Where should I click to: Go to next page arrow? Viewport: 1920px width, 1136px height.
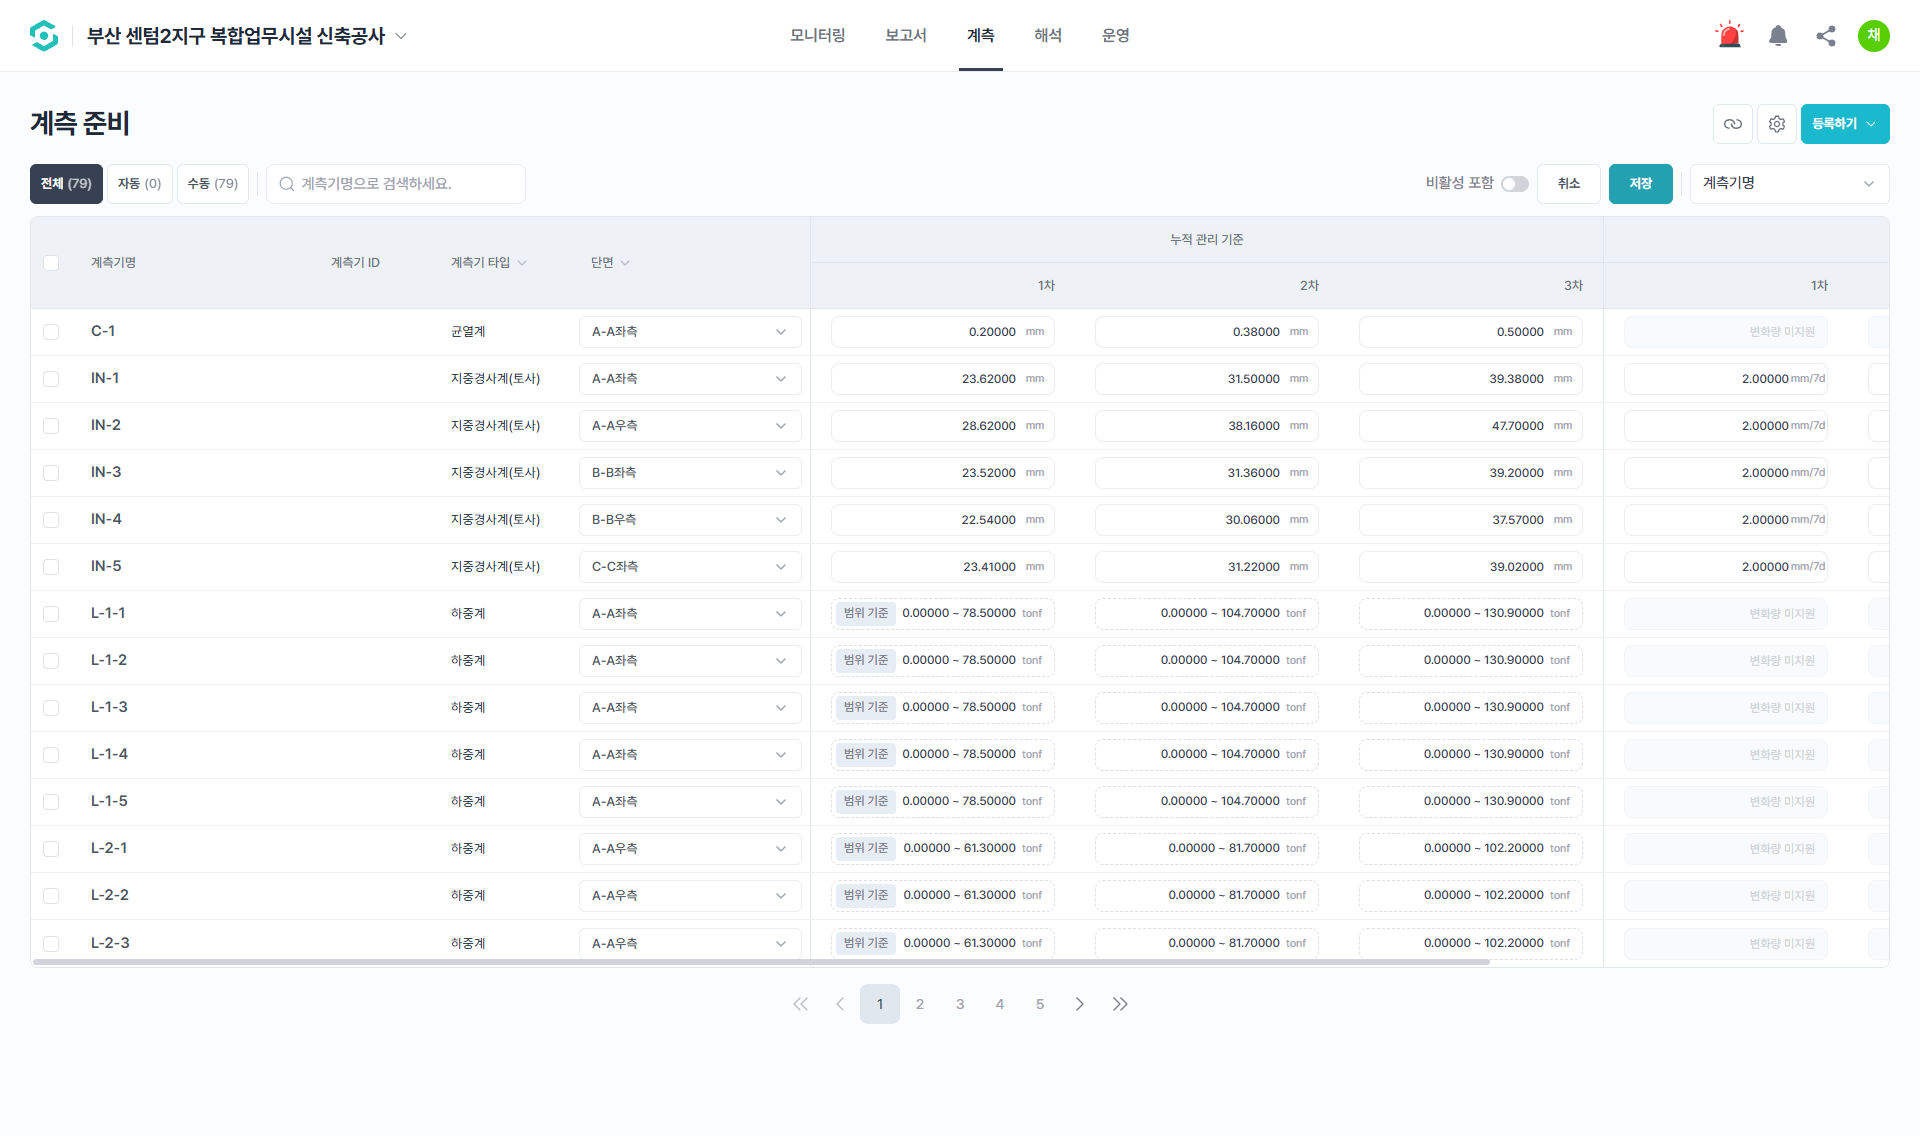coord(1080,1004)
